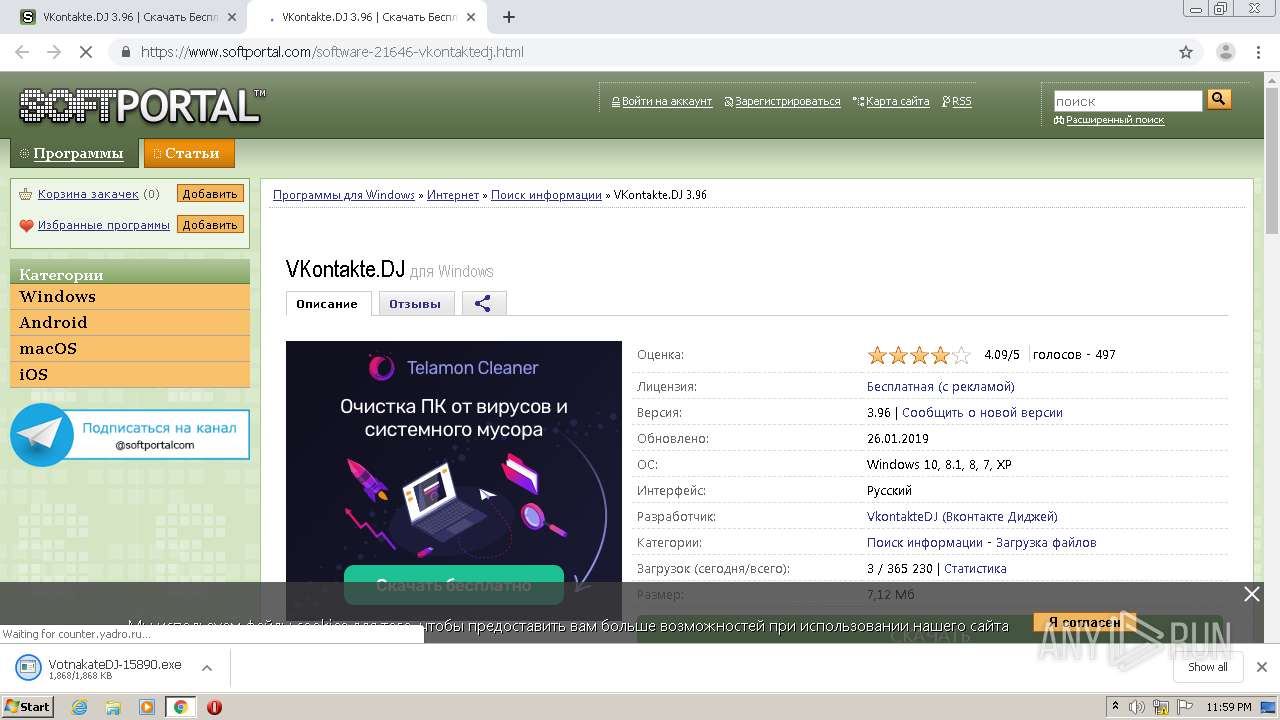Click in the поиск search field
The height and width of the screenshot is (720, 1280).
coord(1128,101)
